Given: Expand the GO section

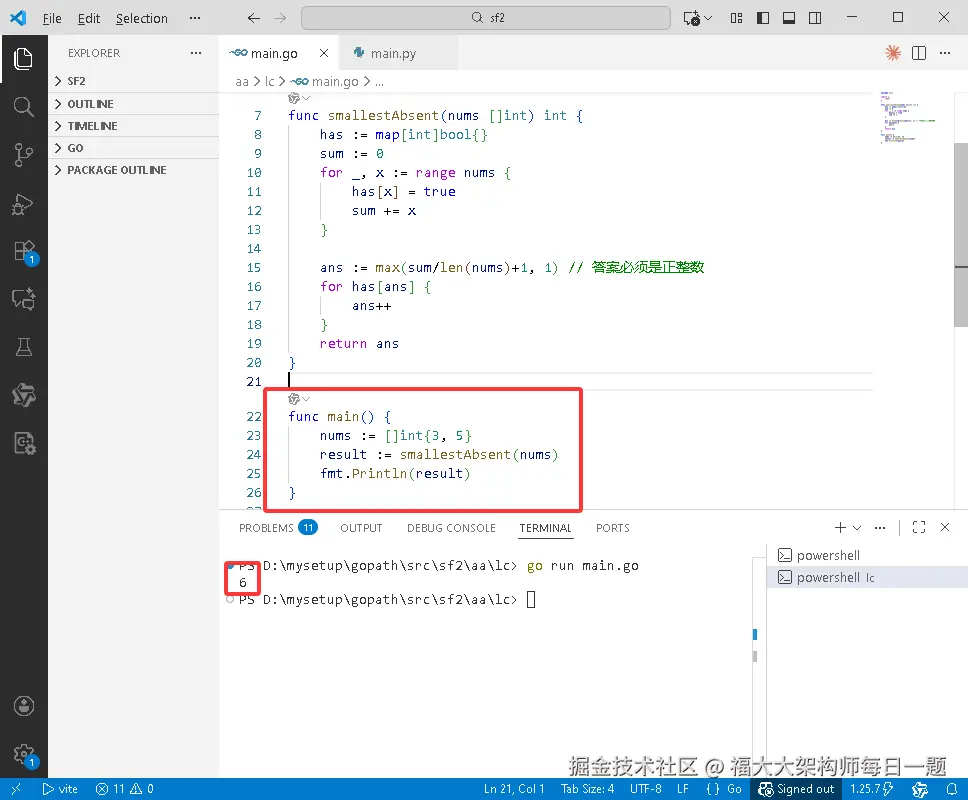Looking at the screenshot, I should coord(133,148).
